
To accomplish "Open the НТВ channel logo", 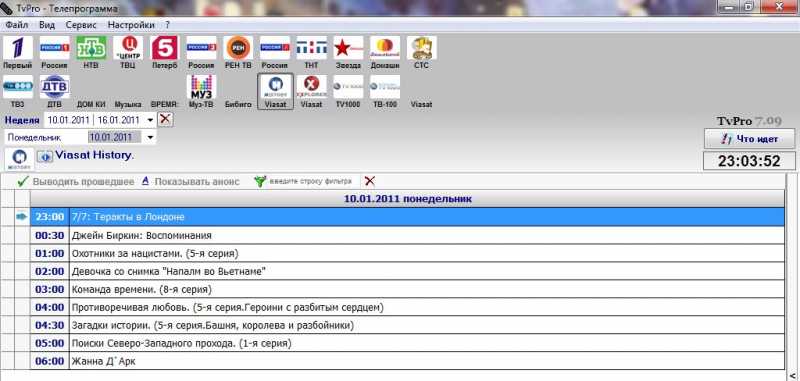I will coord(91,48).
